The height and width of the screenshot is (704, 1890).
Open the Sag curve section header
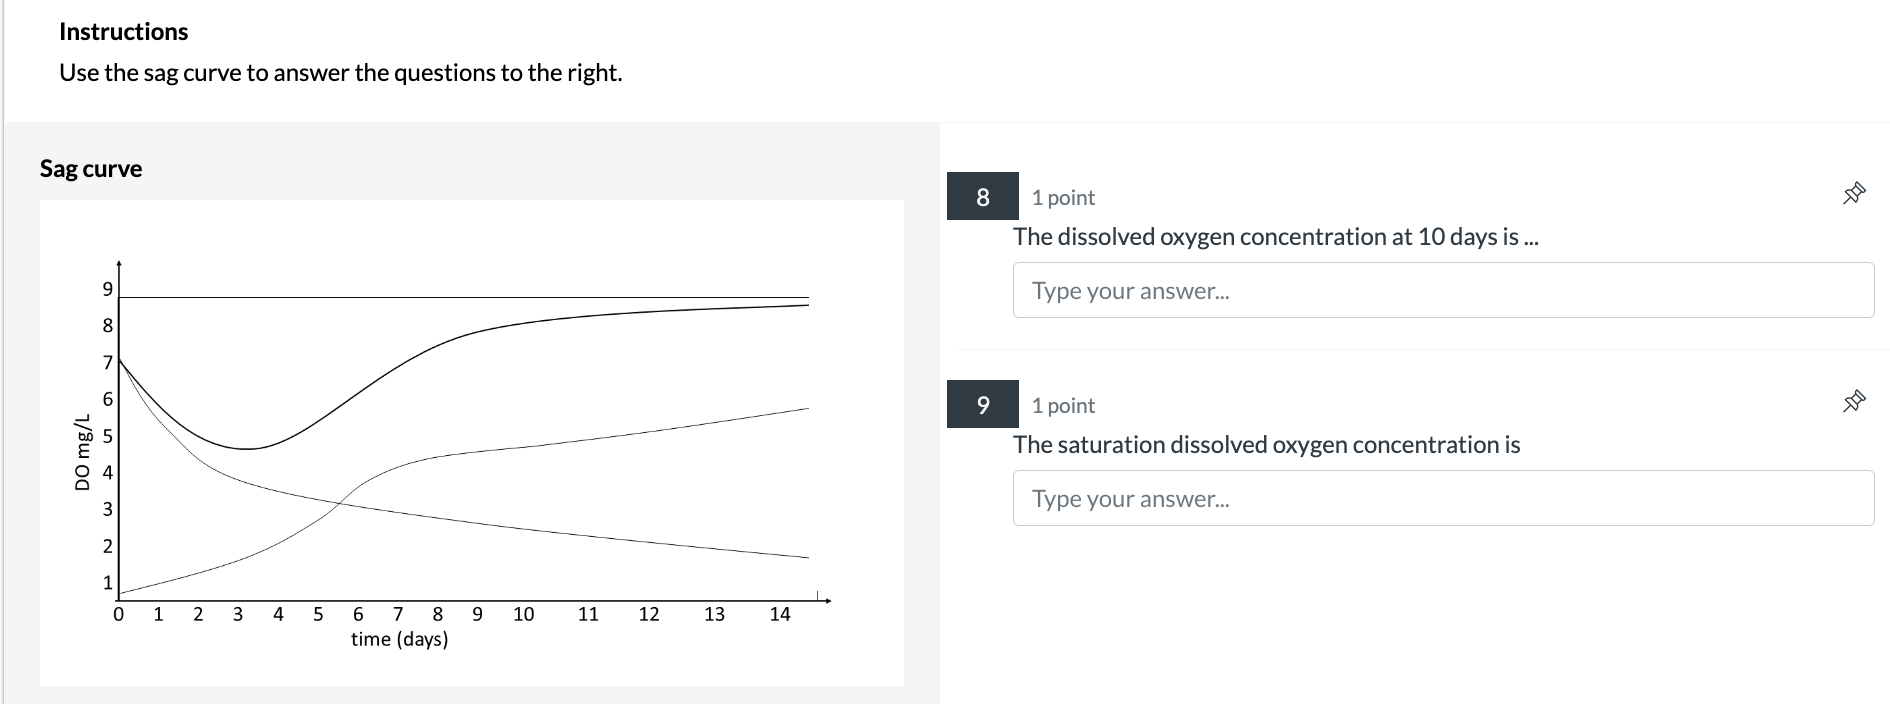click(90, 168)
